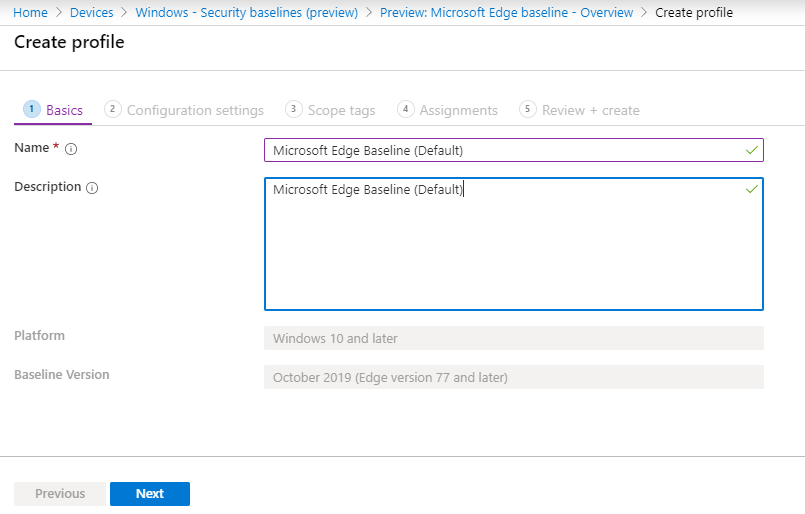Click the step 3 circle icon
805x514 pixels.
(x=294, y=109)
